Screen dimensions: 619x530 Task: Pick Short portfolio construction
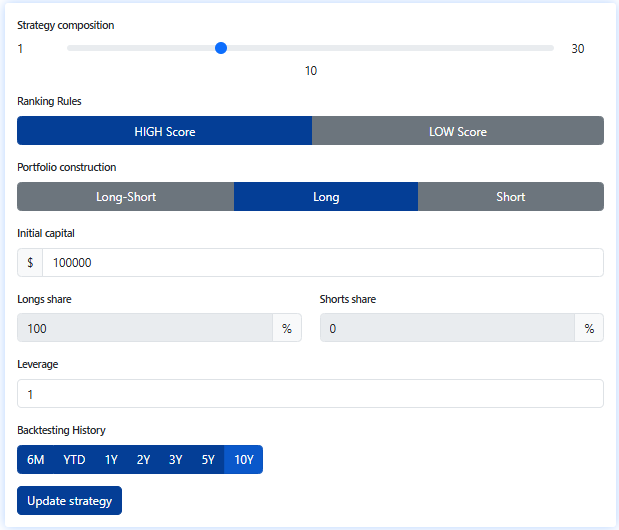click(x=510, y=197)
